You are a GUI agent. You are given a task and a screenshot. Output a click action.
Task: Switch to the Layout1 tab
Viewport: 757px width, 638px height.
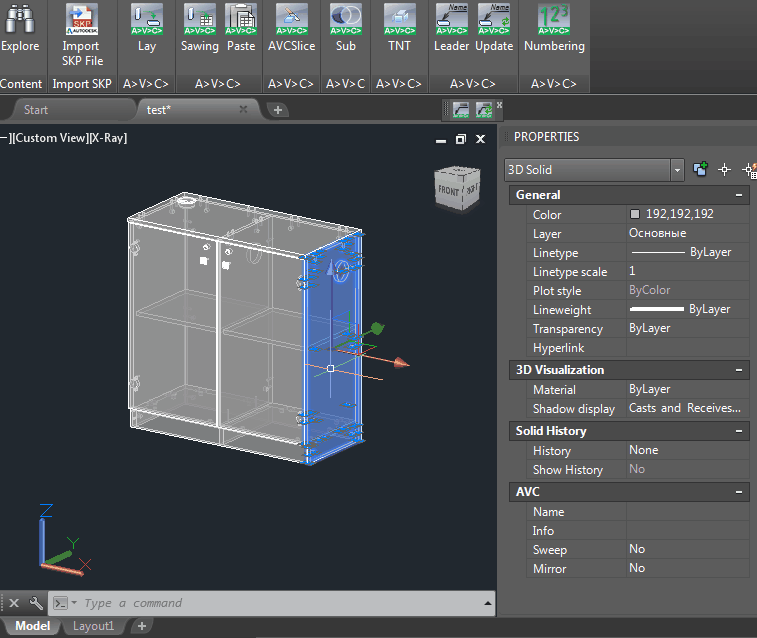click(x=93, y=627)
